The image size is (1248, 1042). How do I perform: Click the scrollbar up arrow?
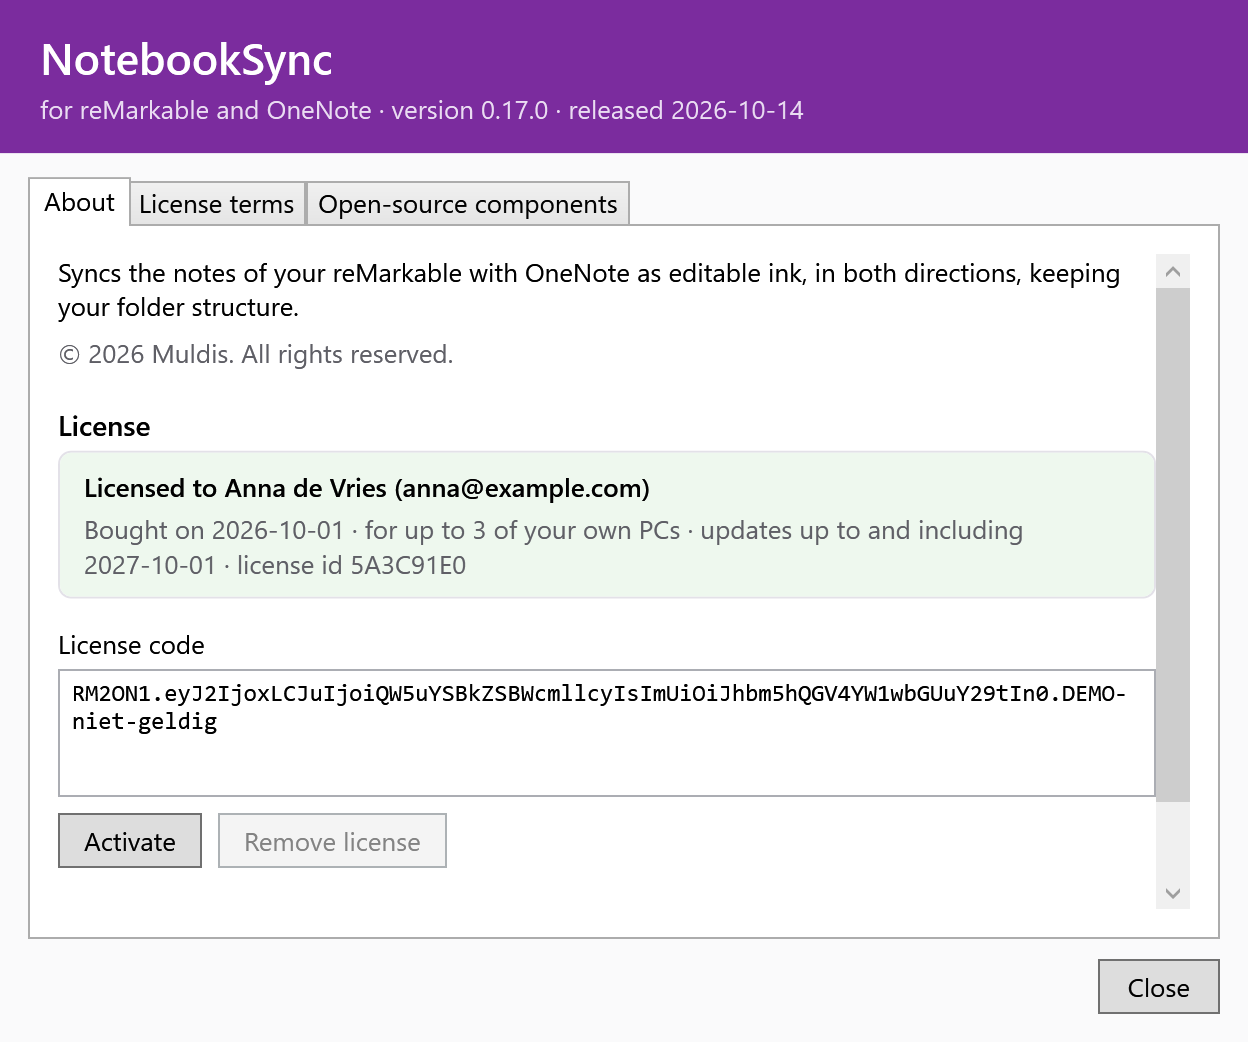coord(1173,272)
